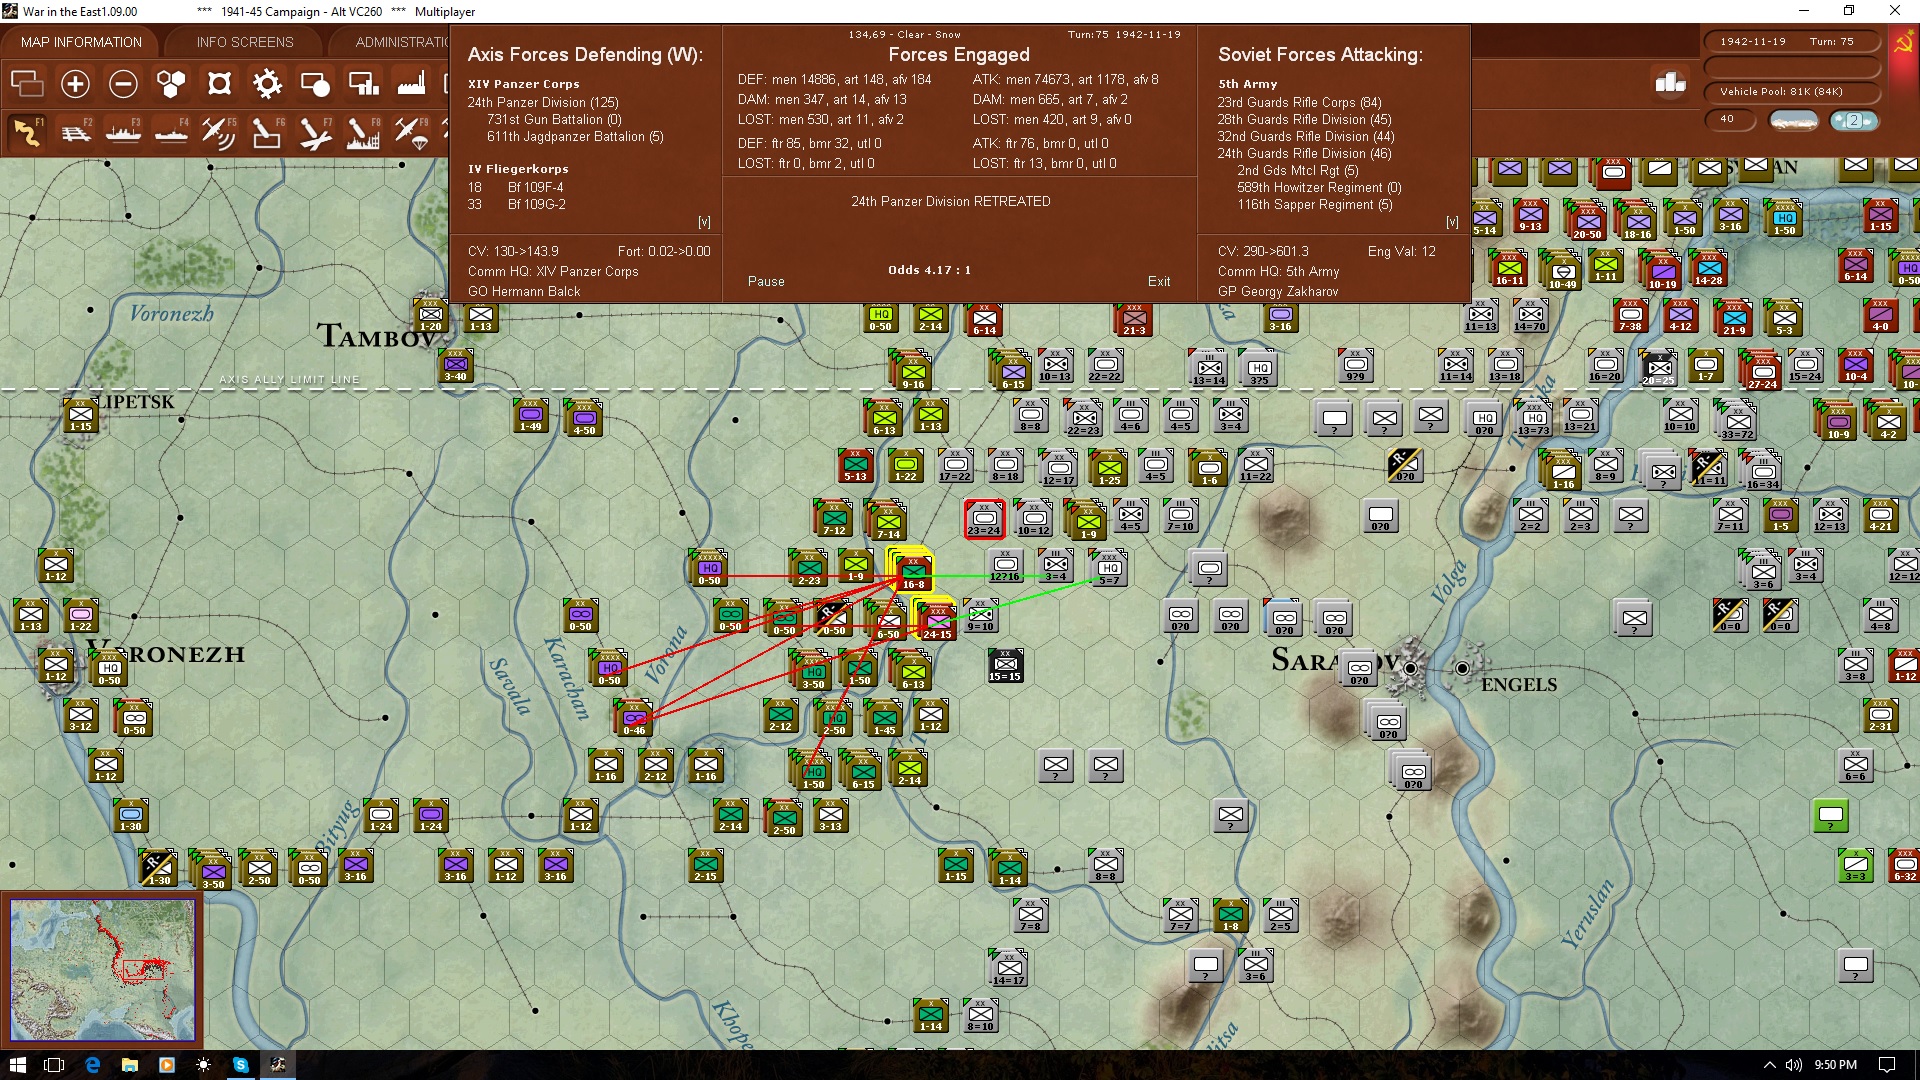Viewport: 1920px width, 1080px height.
Task: Show hidden tray icons chevron
Action: (1769, 1065)
